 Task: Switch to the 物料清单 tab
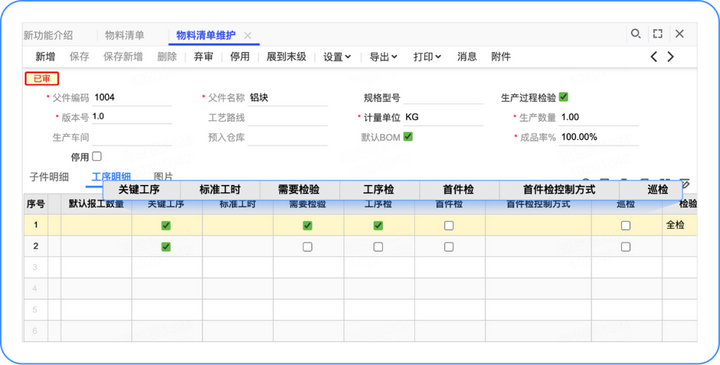[124, 35]
